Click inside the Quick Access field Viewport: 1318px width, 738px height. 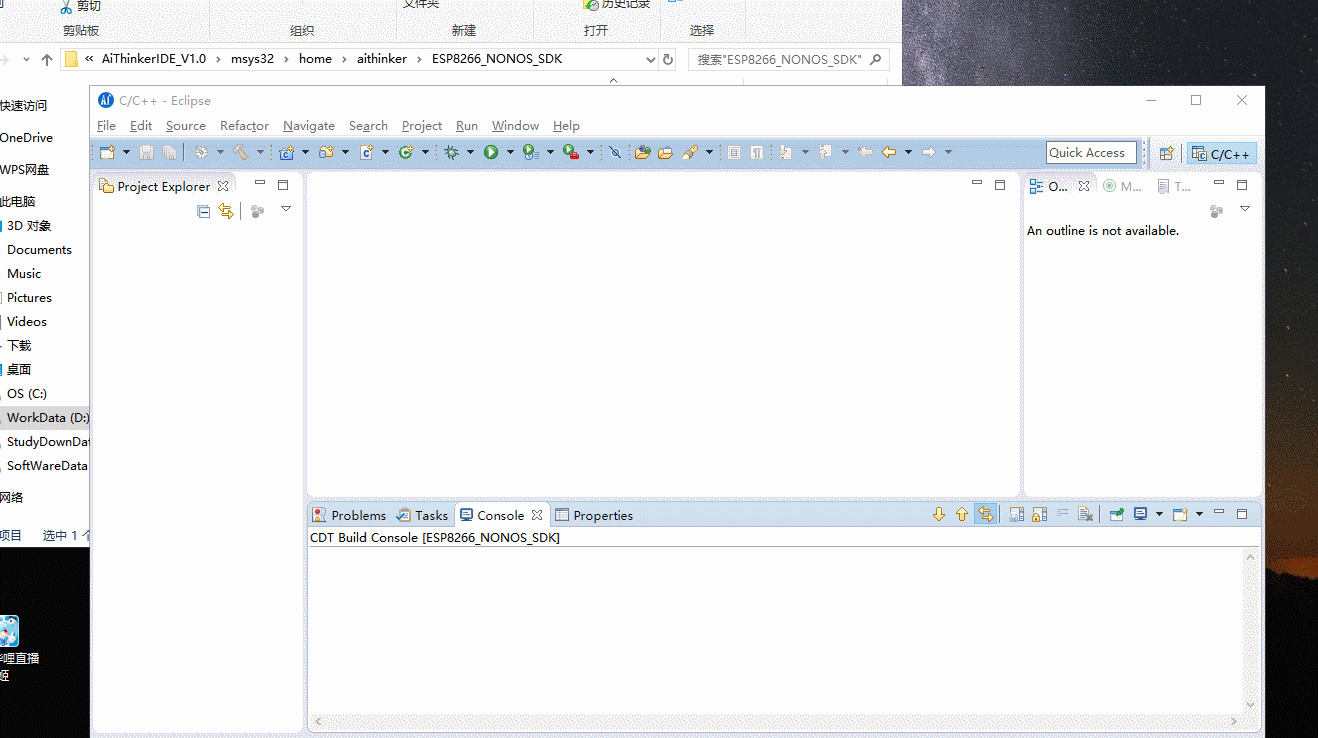[x=1091, y=152]
